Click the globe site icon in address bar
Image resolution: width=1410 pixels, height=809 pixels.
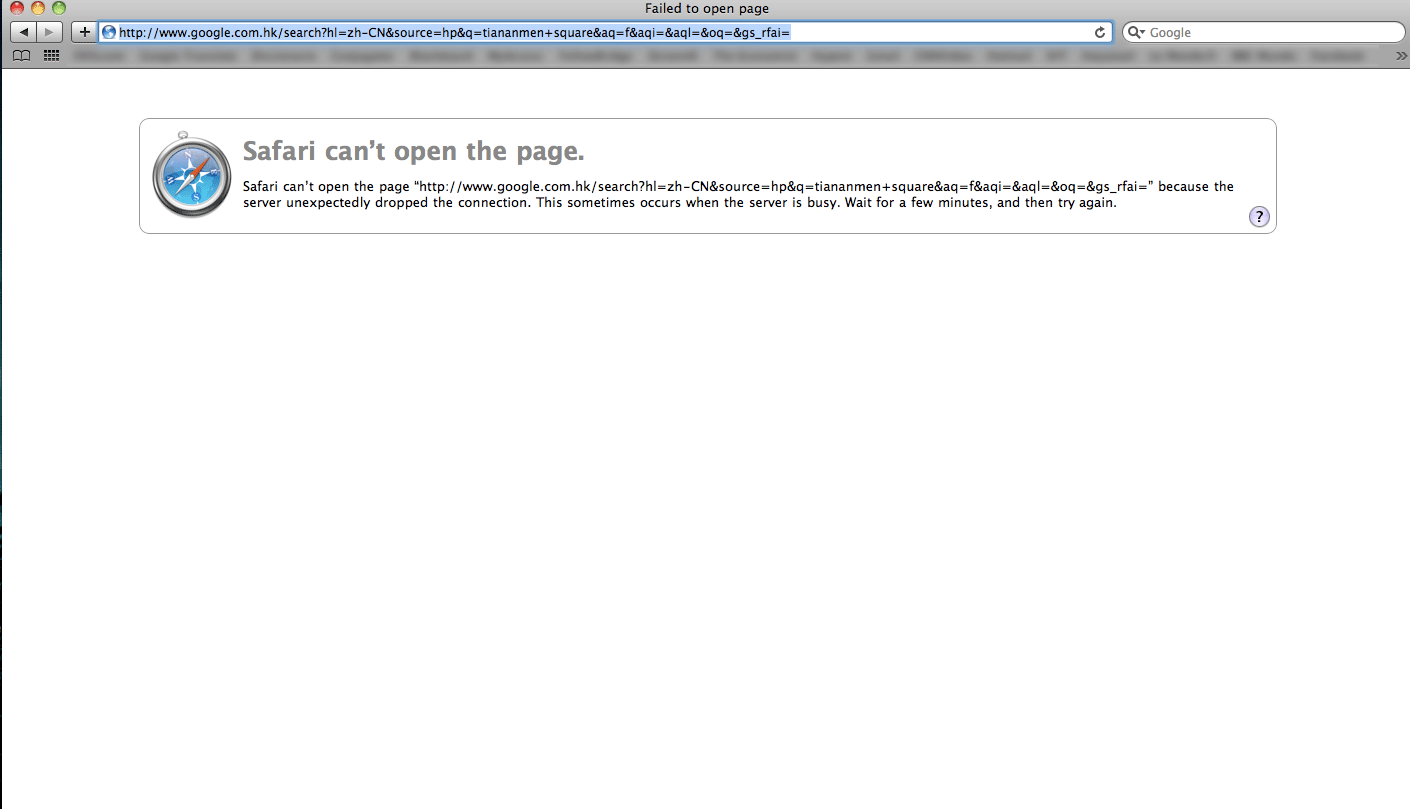(x=109, y=32)
